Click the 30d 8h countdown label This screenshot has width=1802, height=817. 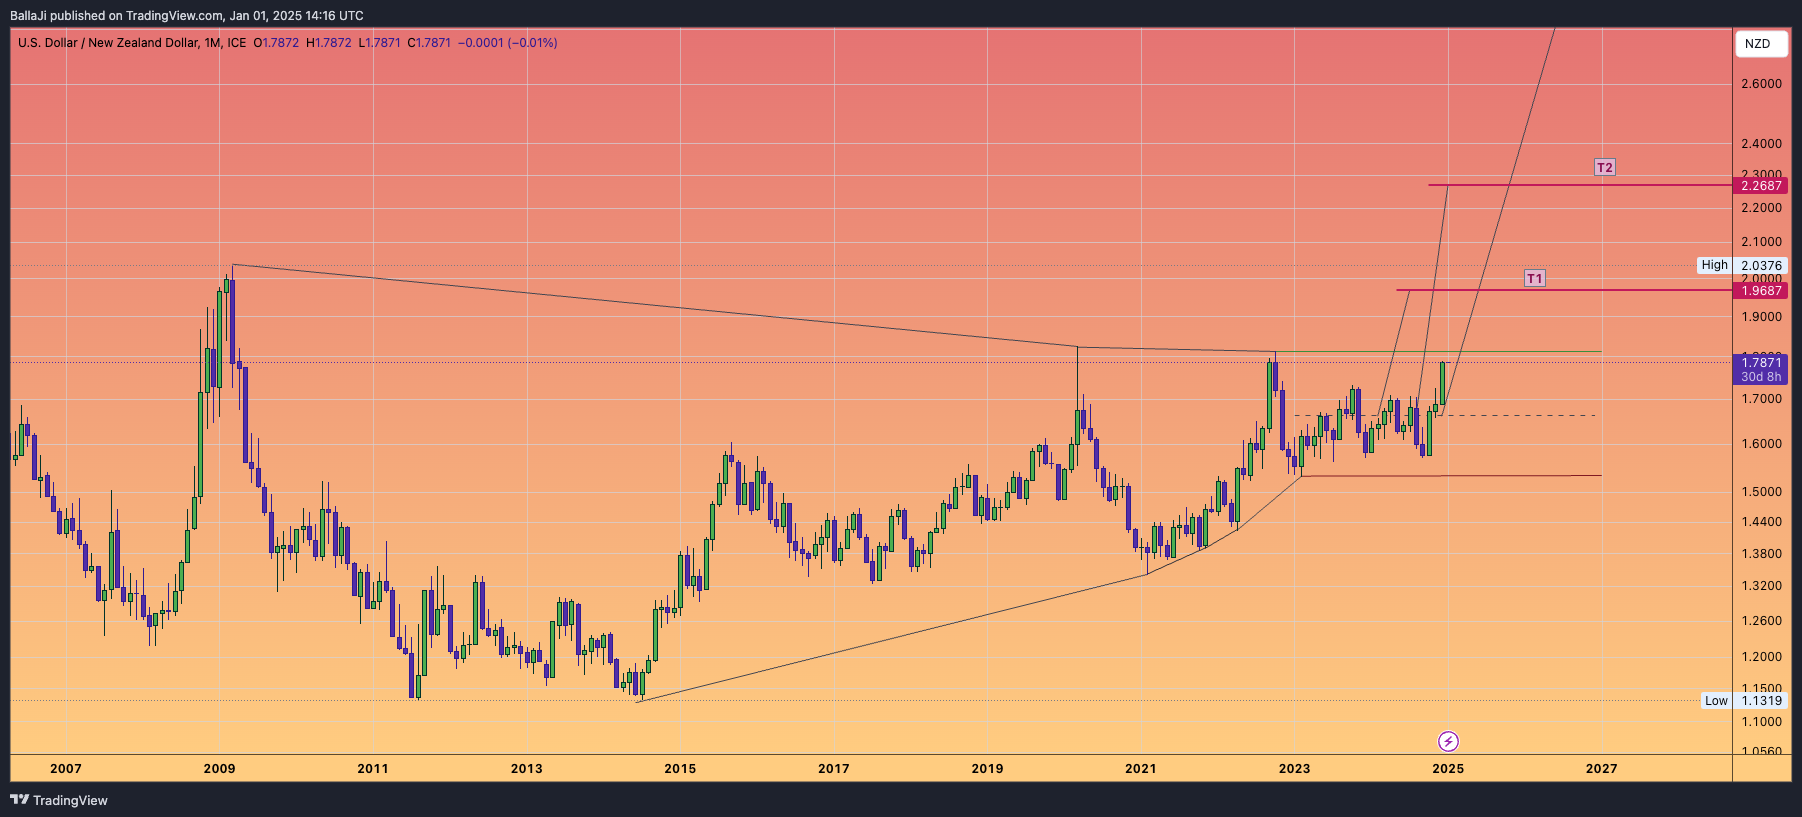pos(1761,377)
